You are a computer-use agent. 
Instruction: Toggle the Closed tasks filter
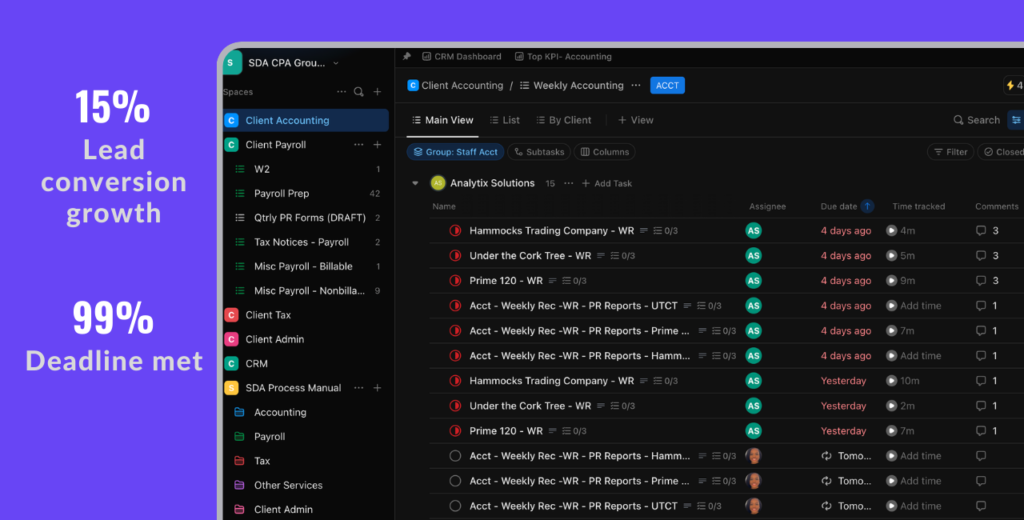1001,152
